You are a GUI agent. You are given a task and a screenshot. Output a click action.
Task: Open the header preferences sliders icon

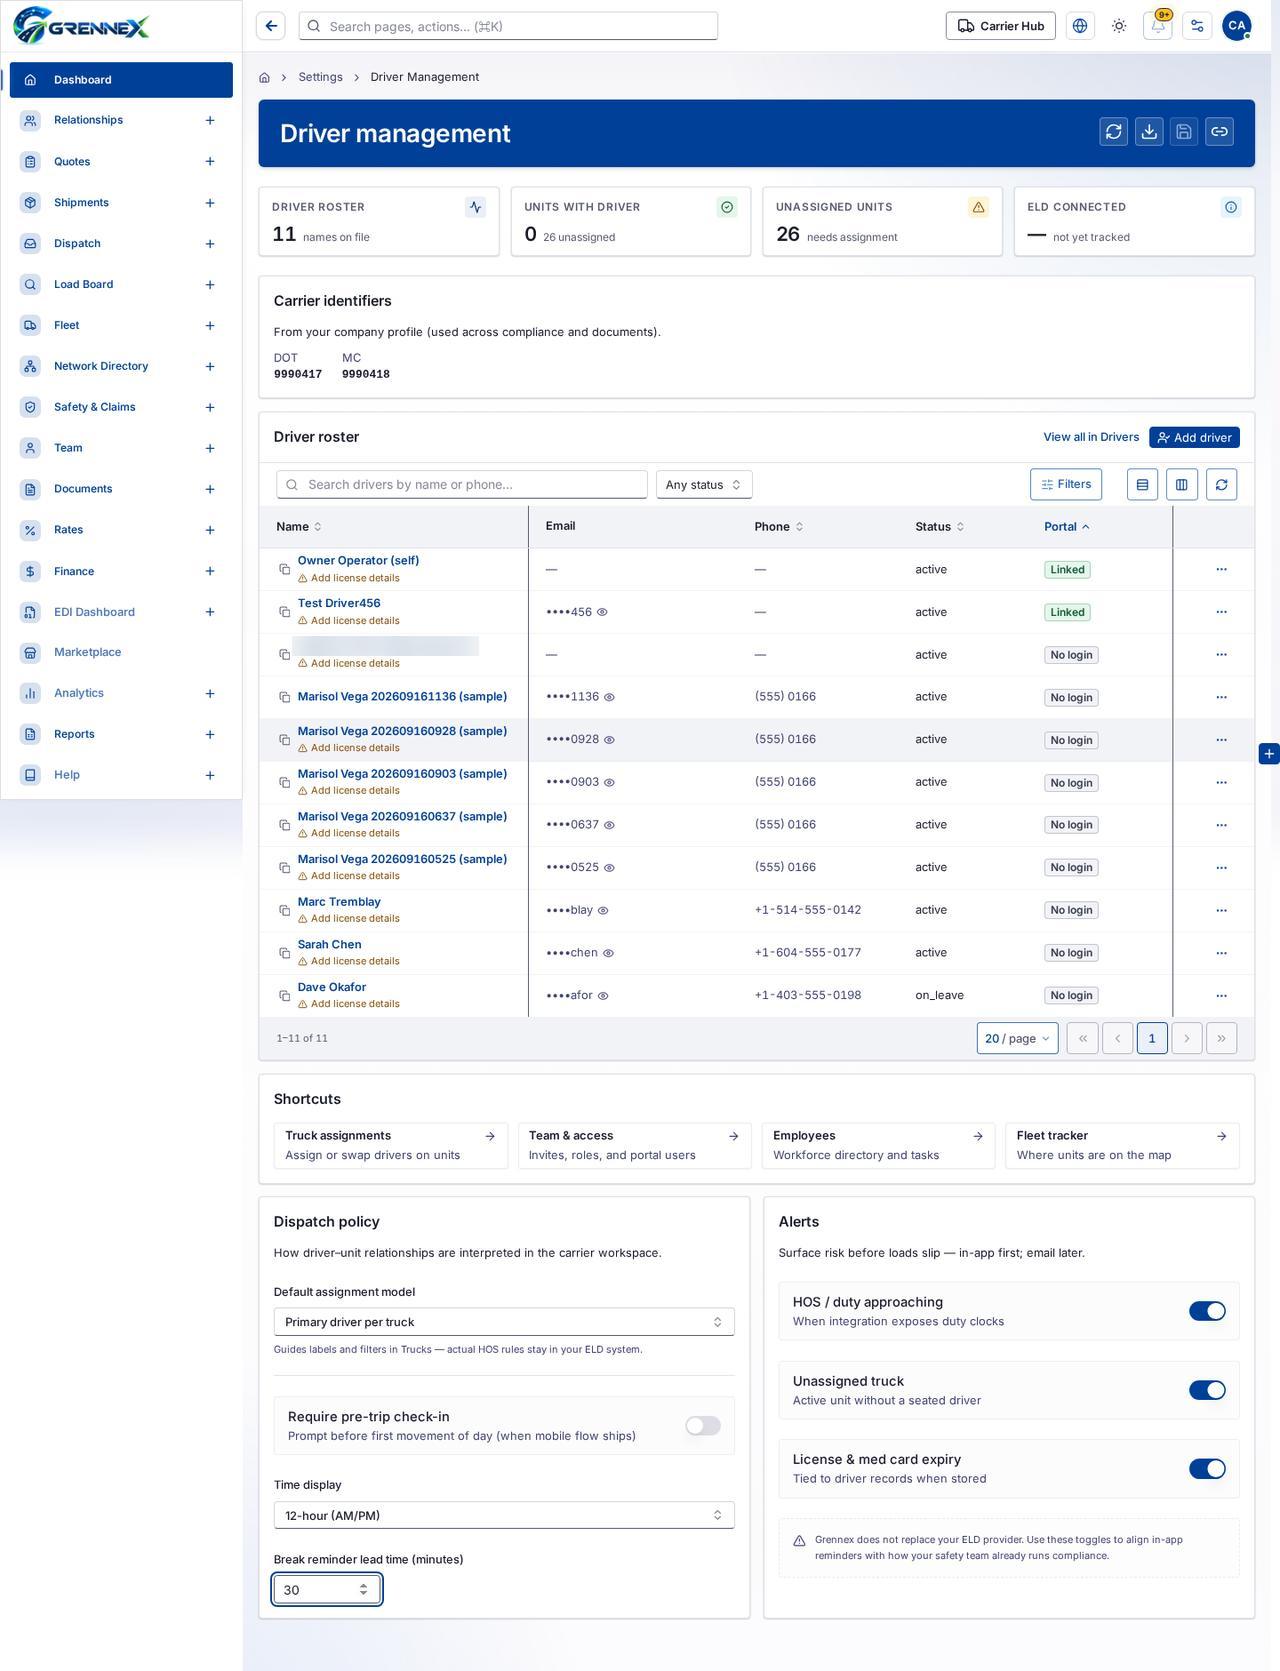(x=1197, y=26)
